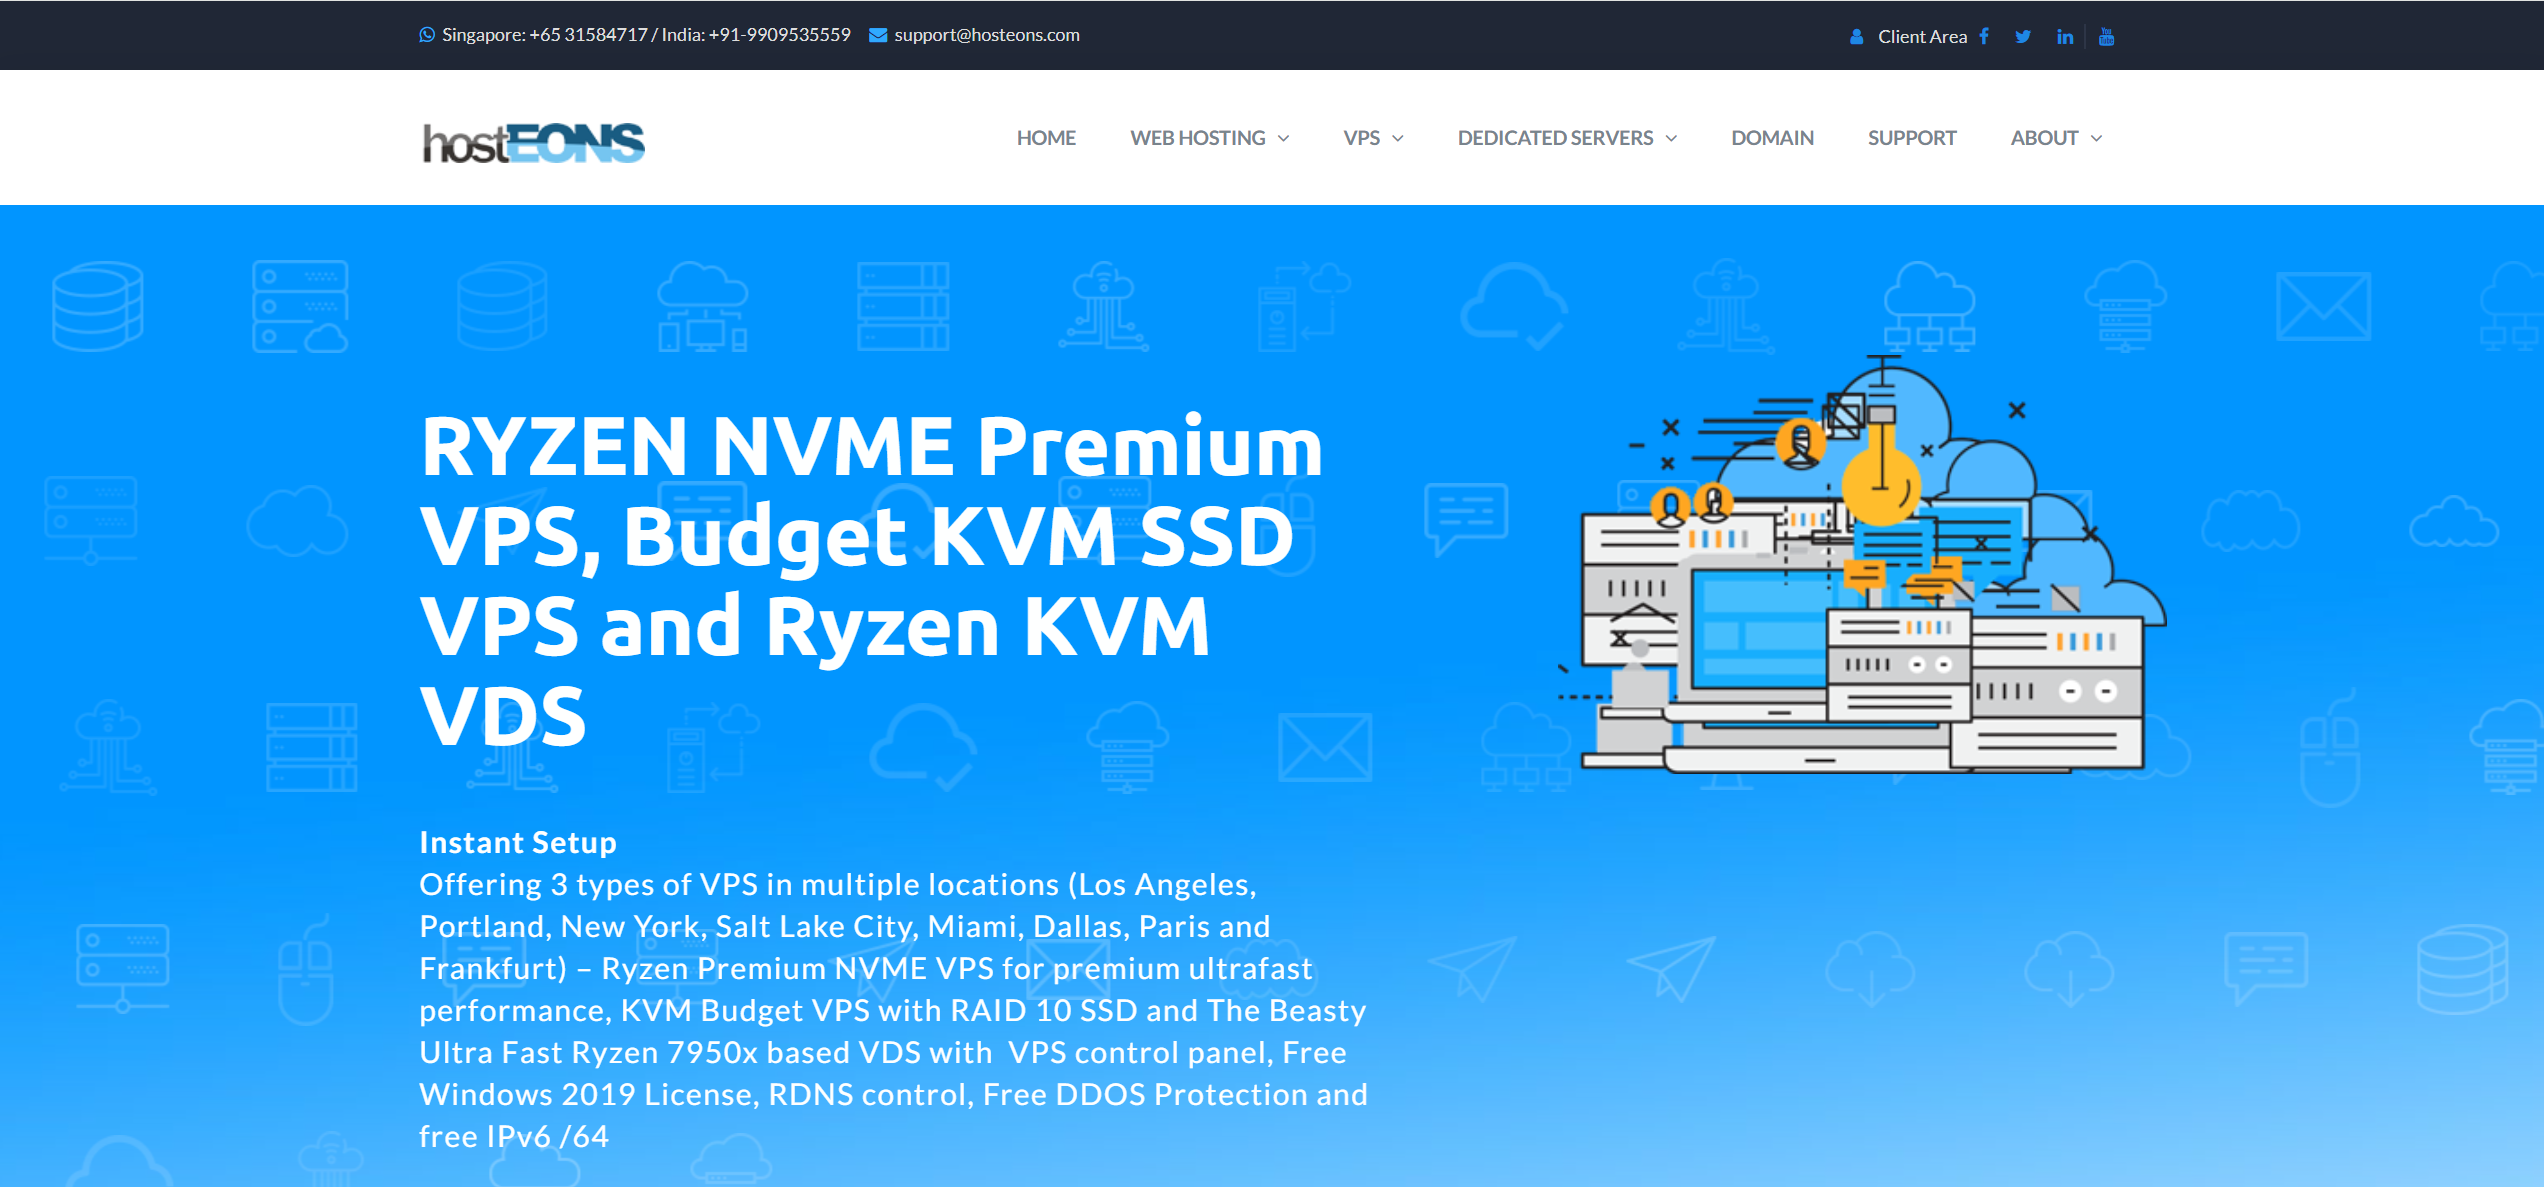Viewport: 2544px width, 1187px height.
Task: Go to the DOMAIN menu item
Action: coord(1772,138)
